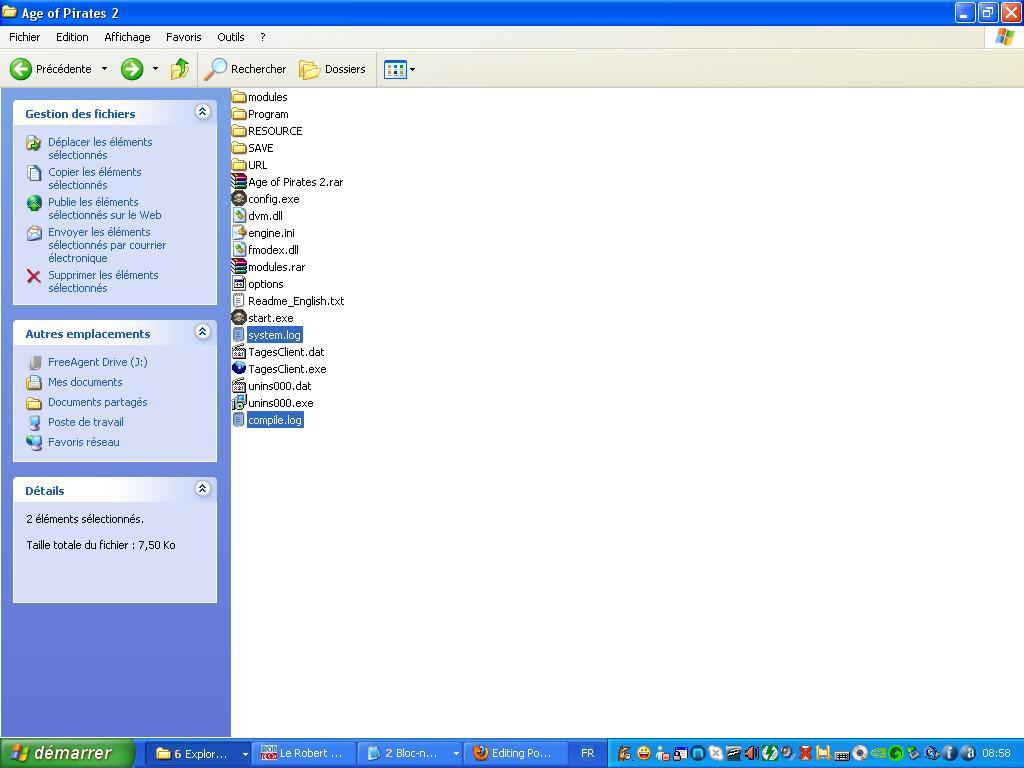Click the démarrer start button
This screenshot has height=768, width=1024.
coord(67,753)
